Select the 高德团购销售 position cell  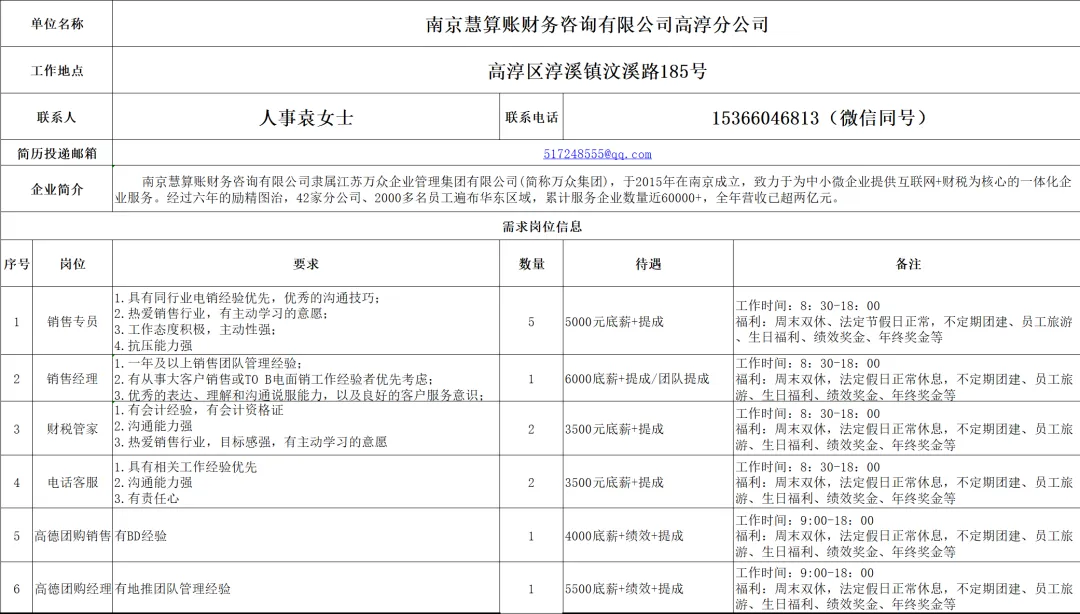pos(72,535)
